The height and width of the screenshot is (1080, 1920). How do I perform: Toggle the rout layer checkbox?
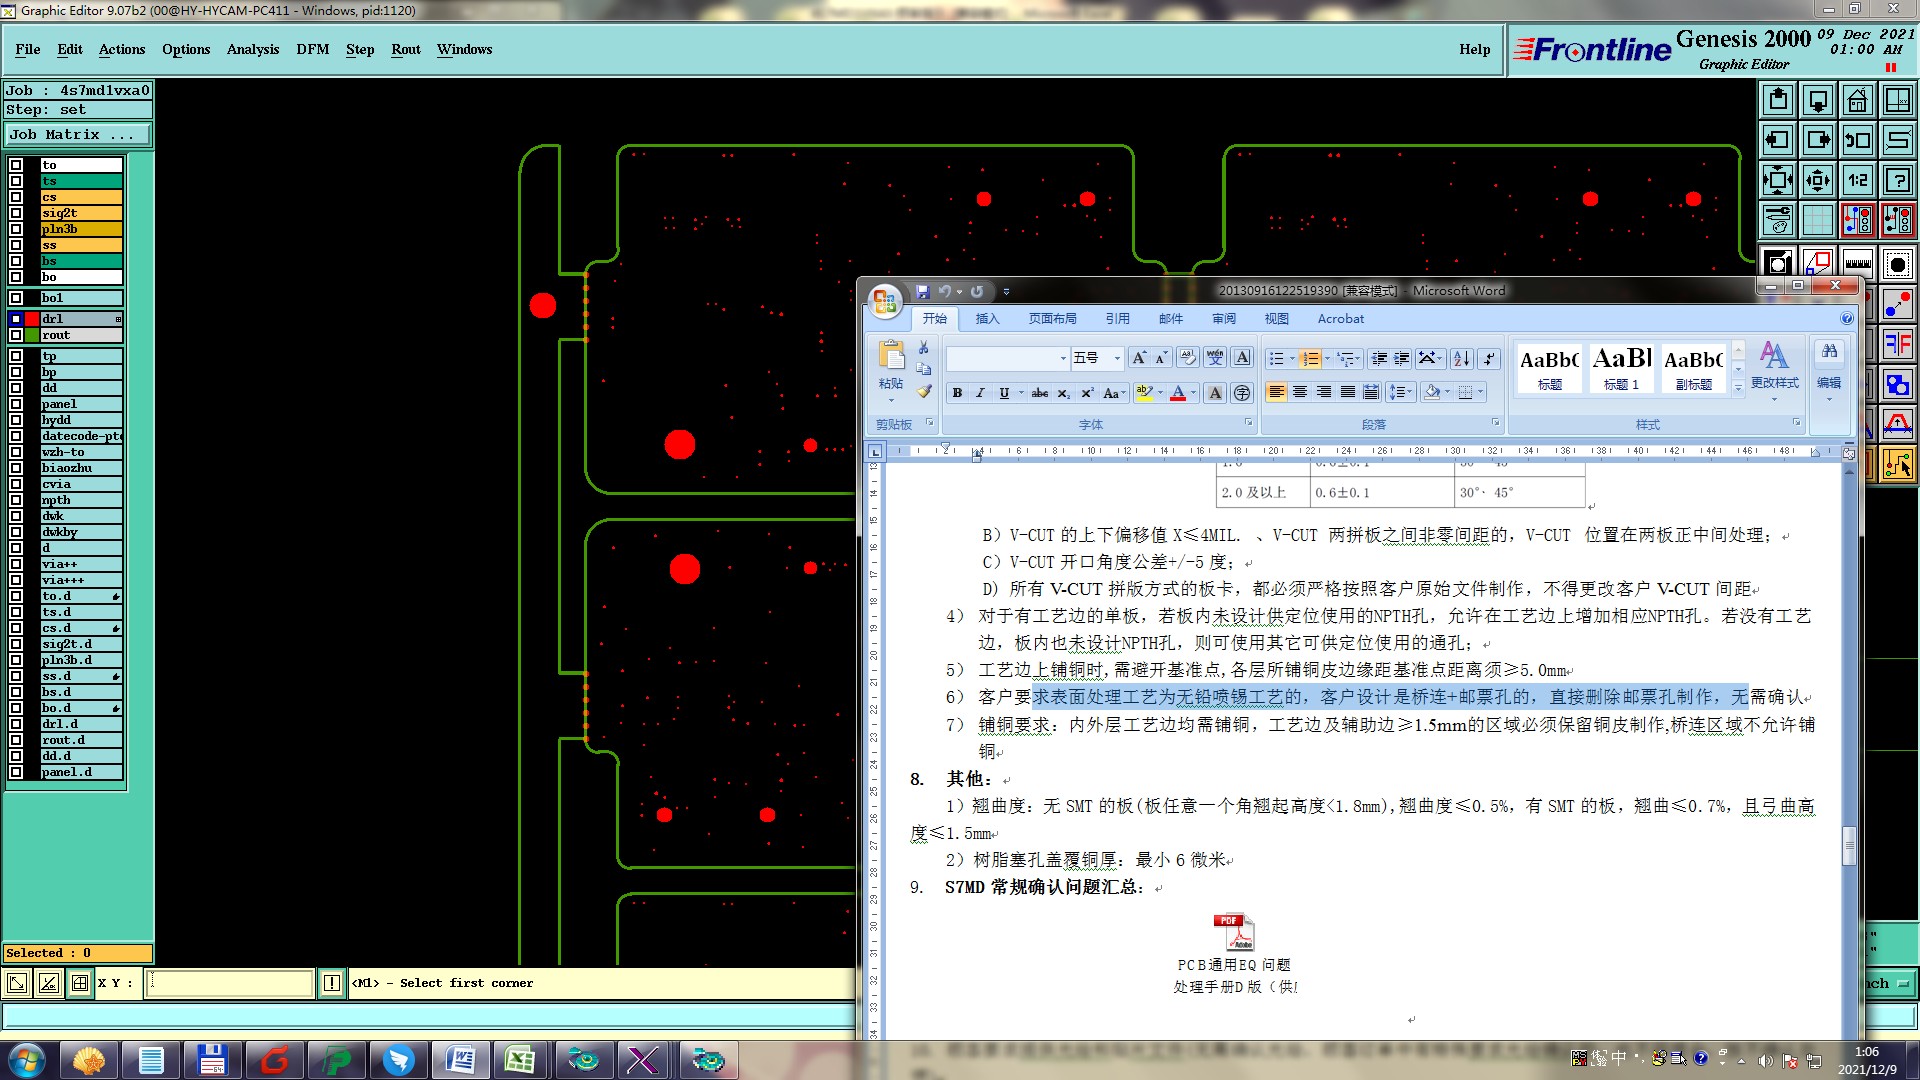tap(16, 335)
